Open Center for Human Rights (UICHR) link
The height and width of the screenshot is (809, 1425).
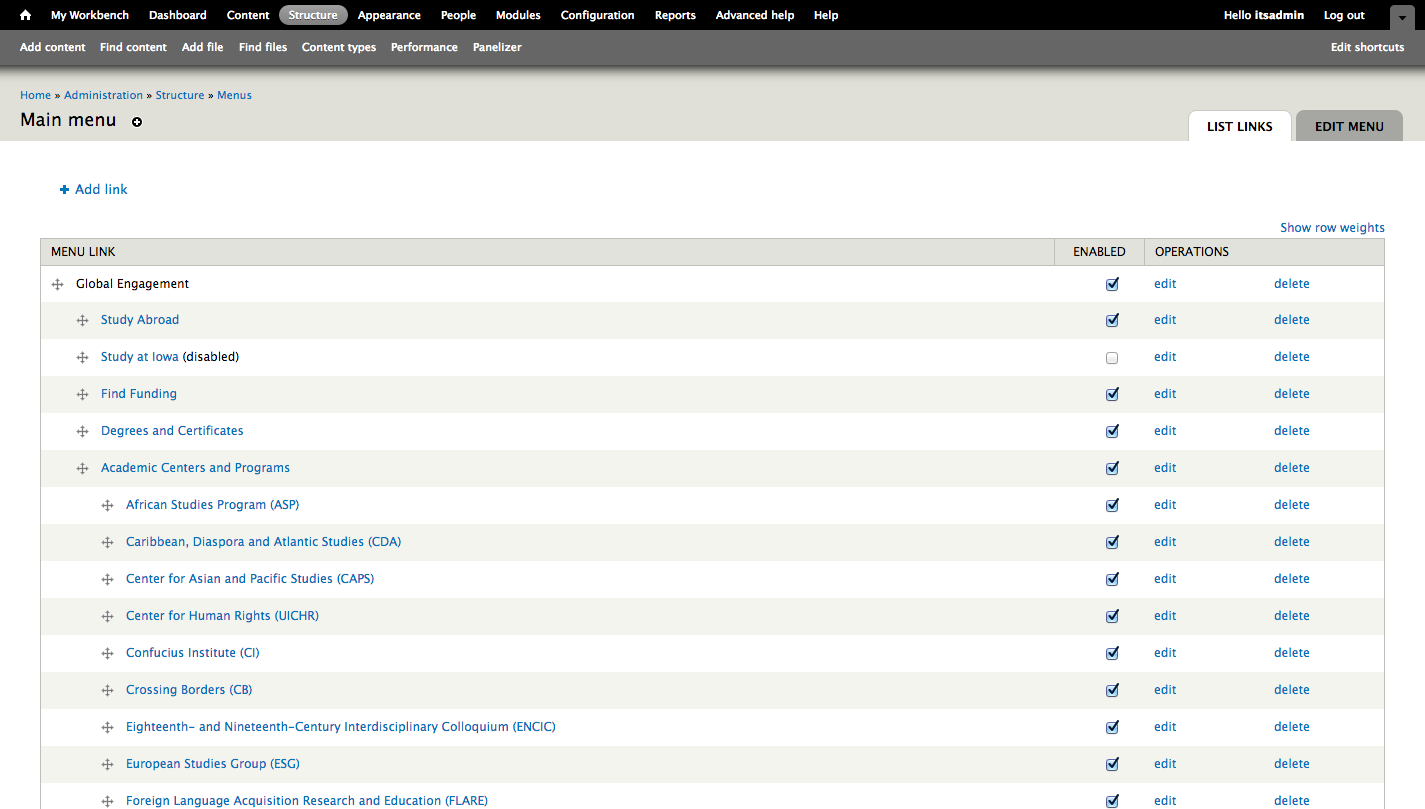click(222, 616)
